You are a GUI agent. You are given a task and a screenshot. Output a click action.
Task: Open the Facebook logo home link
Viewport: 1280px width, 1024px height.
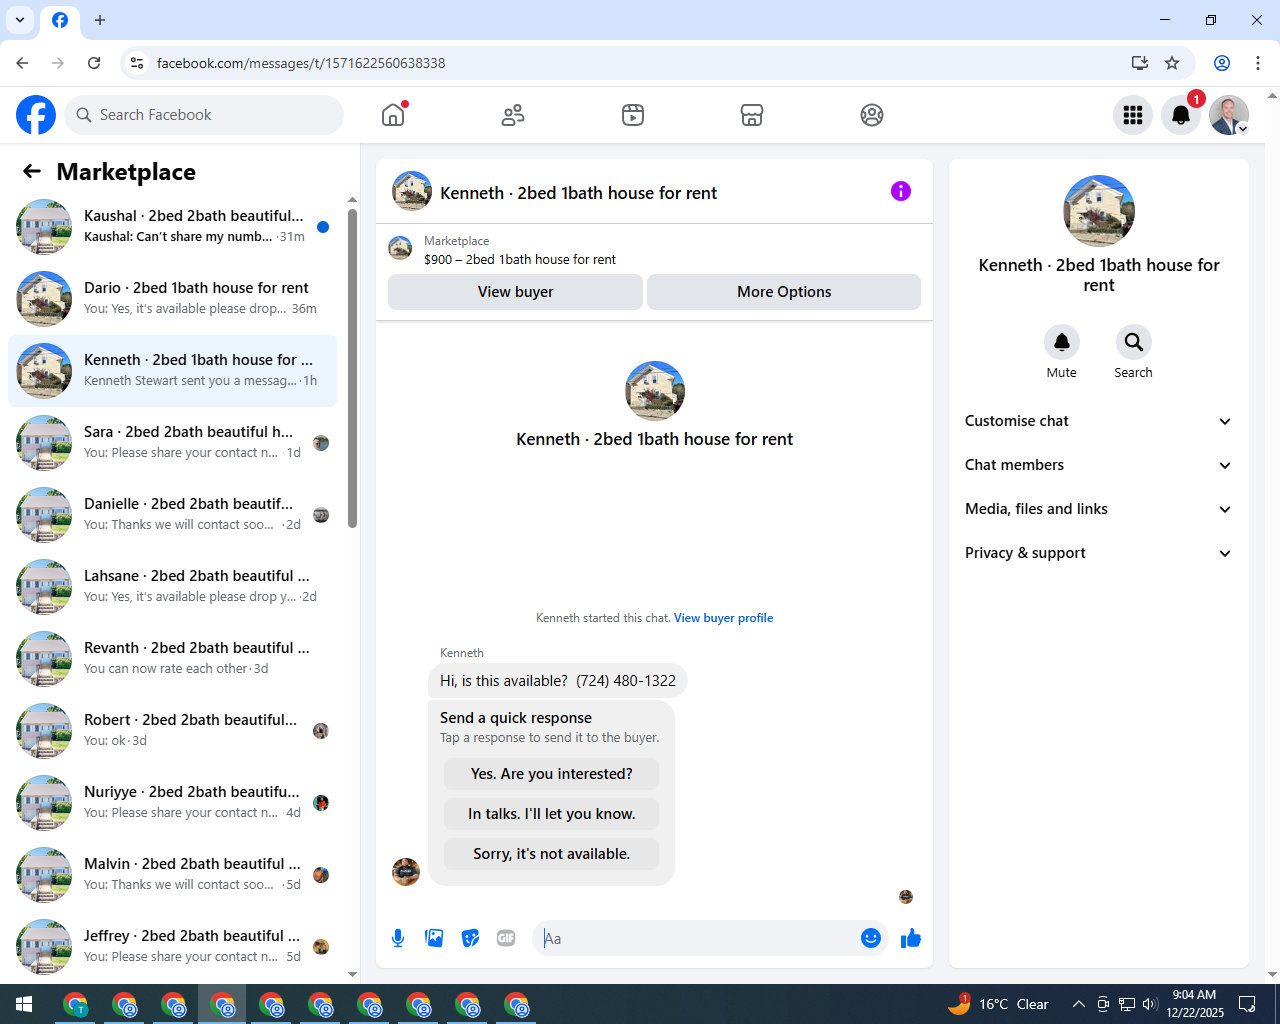(36, 115)
